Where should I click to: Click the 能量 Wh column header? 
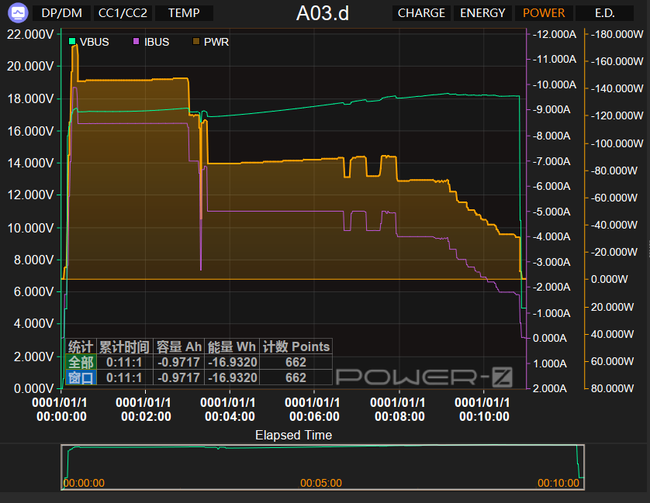pyautogui.click(x=232, y=347)
